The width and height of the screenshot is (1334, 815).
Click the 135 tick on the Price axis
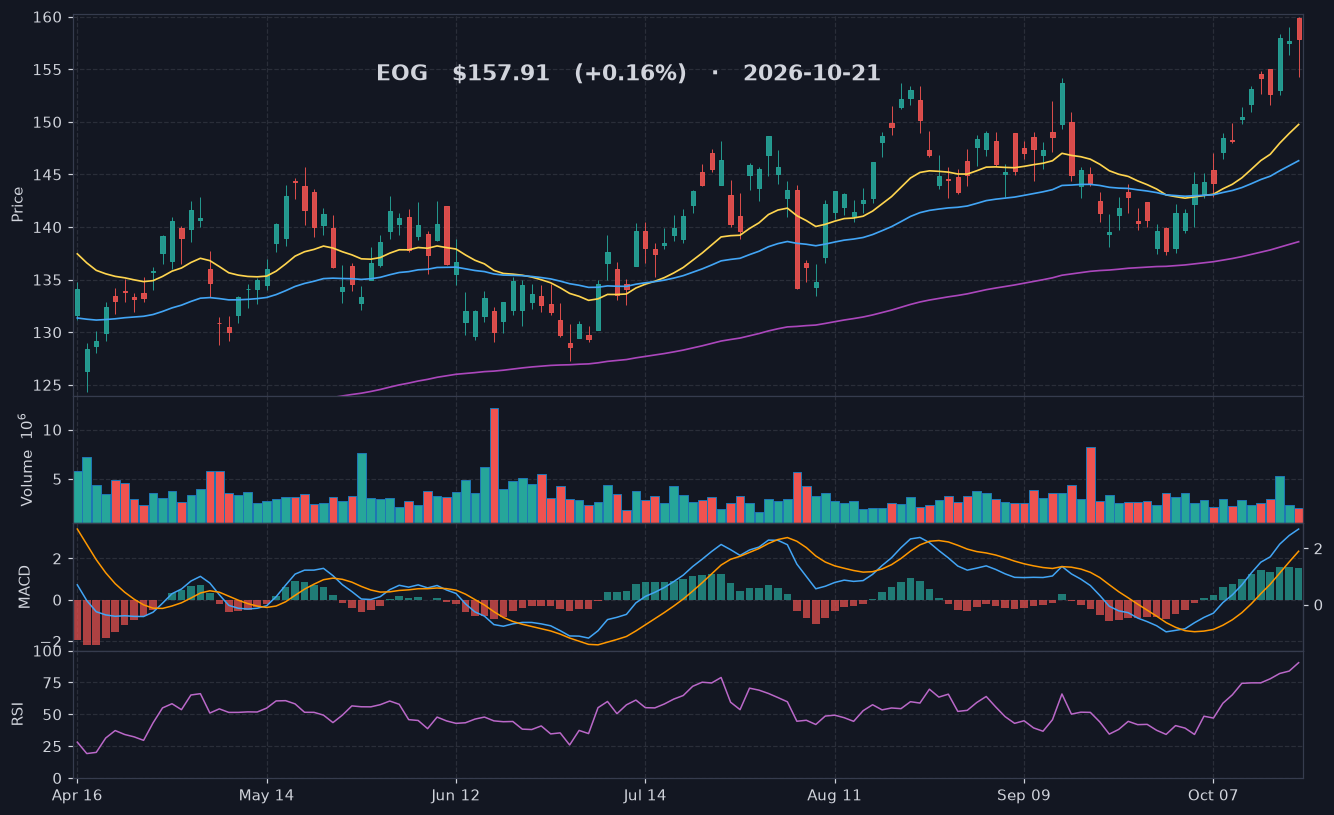coord(48,280)
